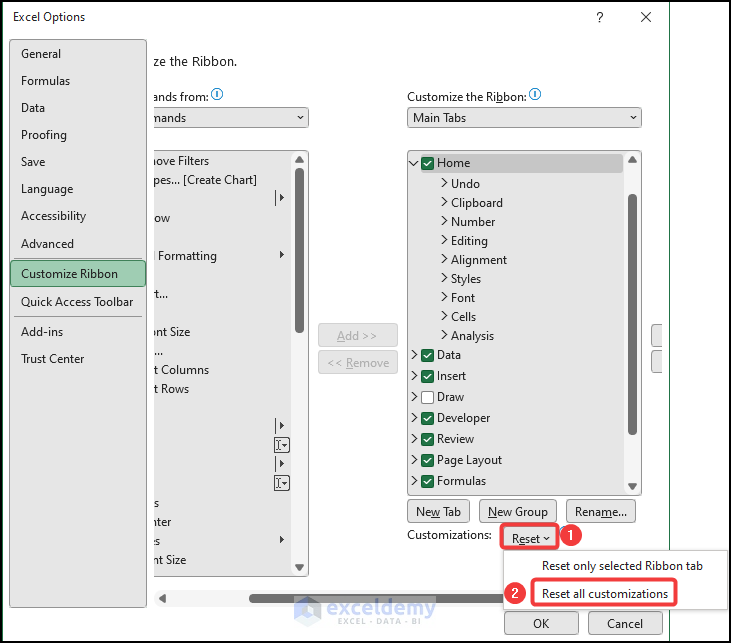Expand the Formulas tab node in ribbon tree
The width and height of the screenshot is (731, 643).
coord(414,481)
